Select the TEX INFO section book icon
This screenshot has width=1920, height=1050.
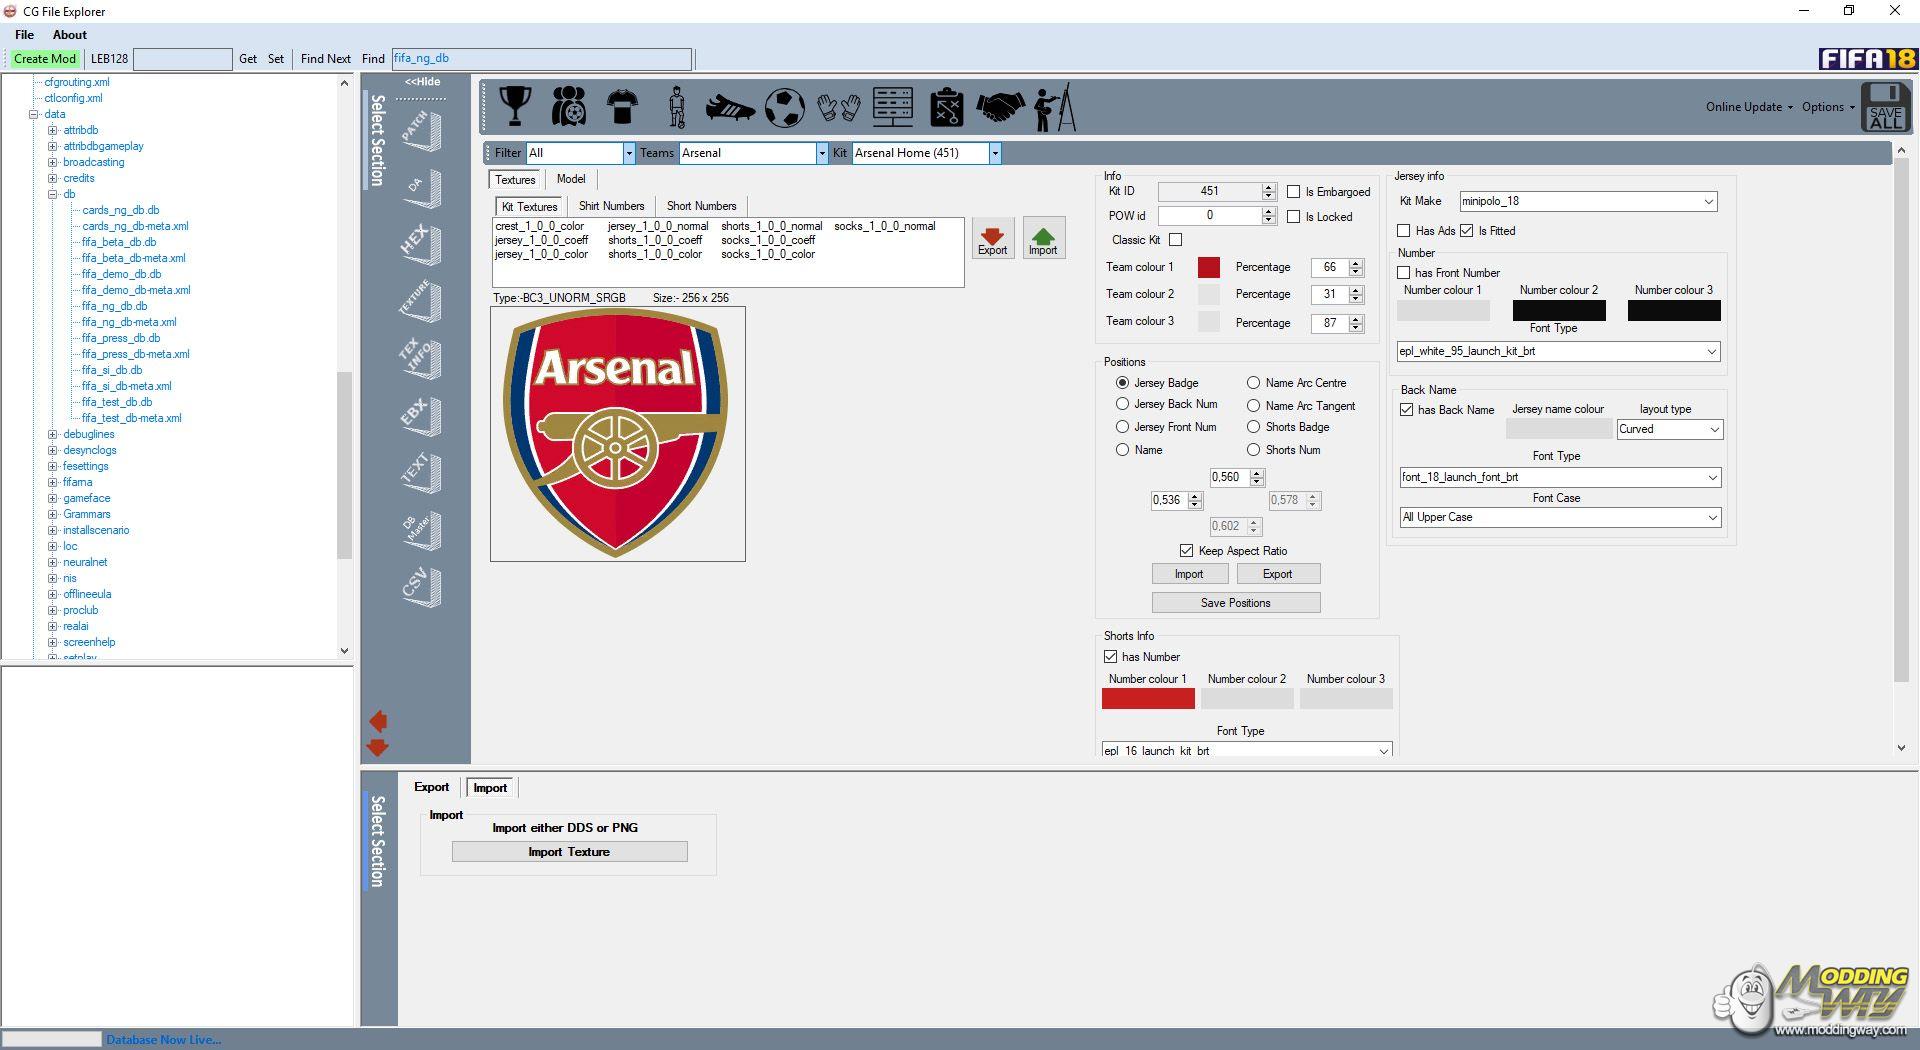point(421,359)
